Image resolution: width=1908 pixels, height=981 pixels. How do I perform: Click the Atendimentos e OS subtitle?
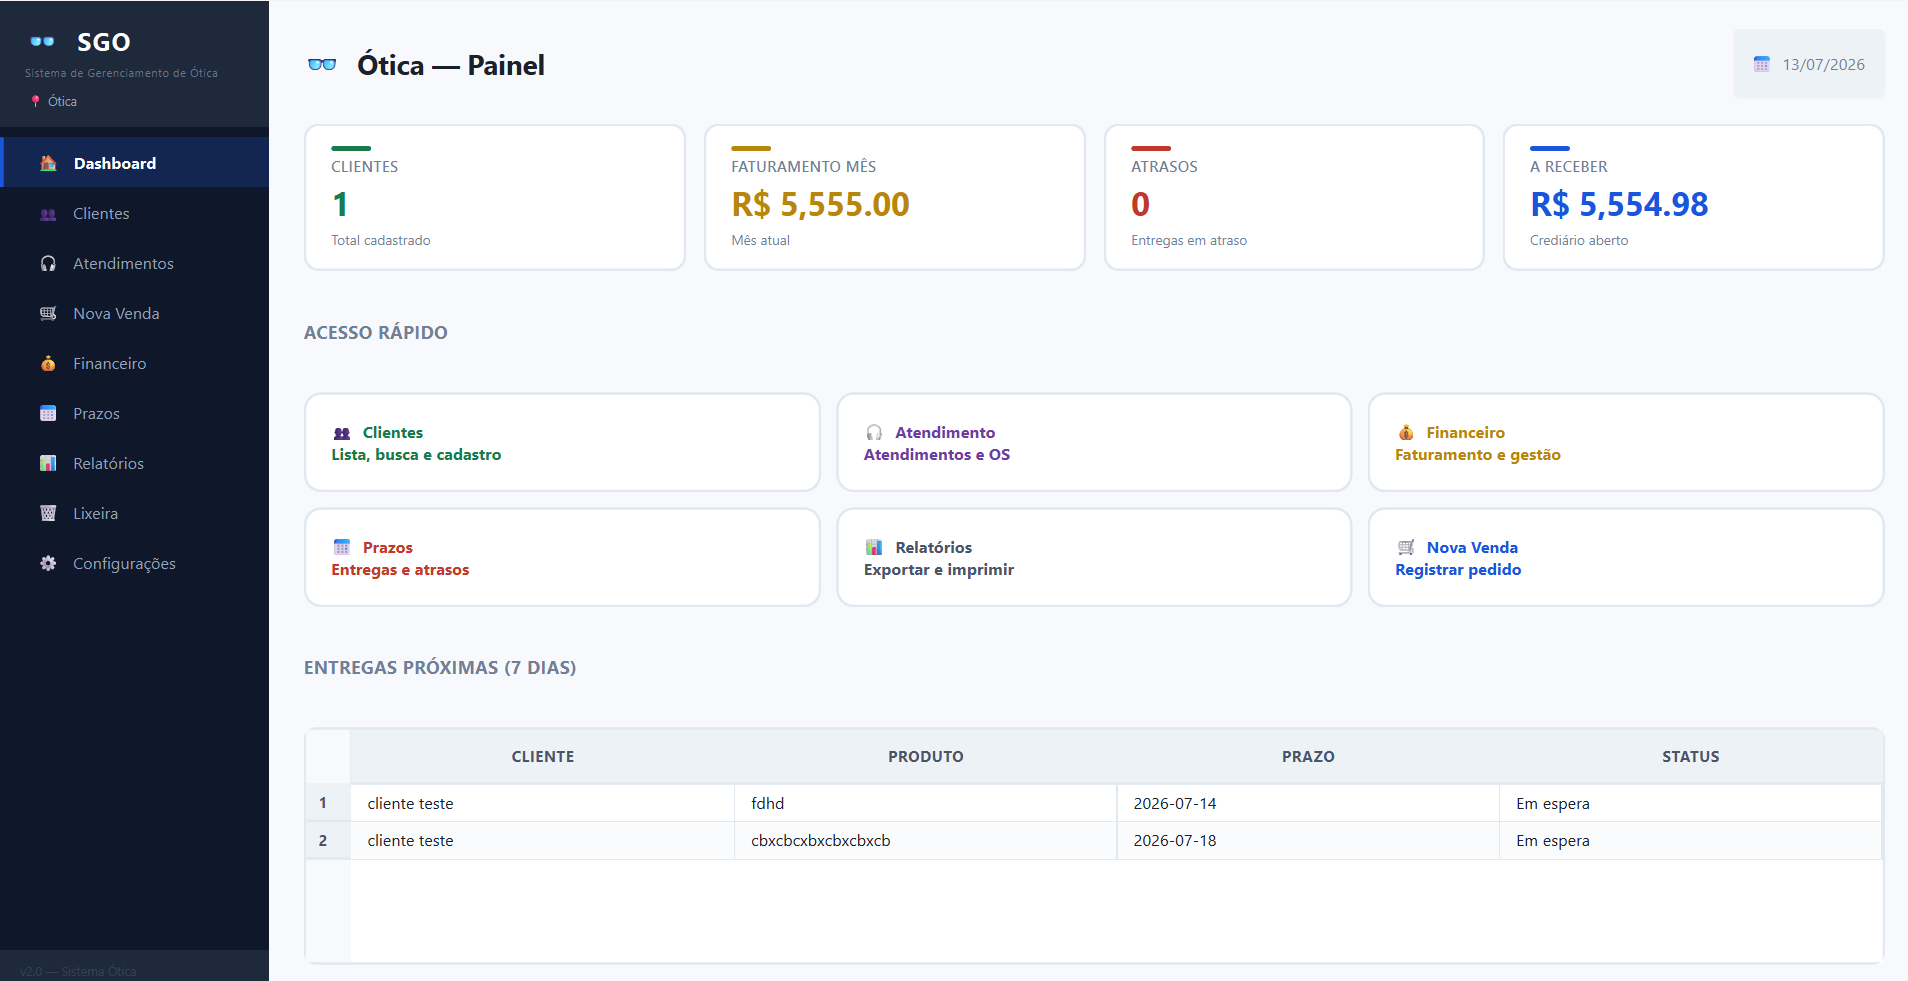[937, 455]
